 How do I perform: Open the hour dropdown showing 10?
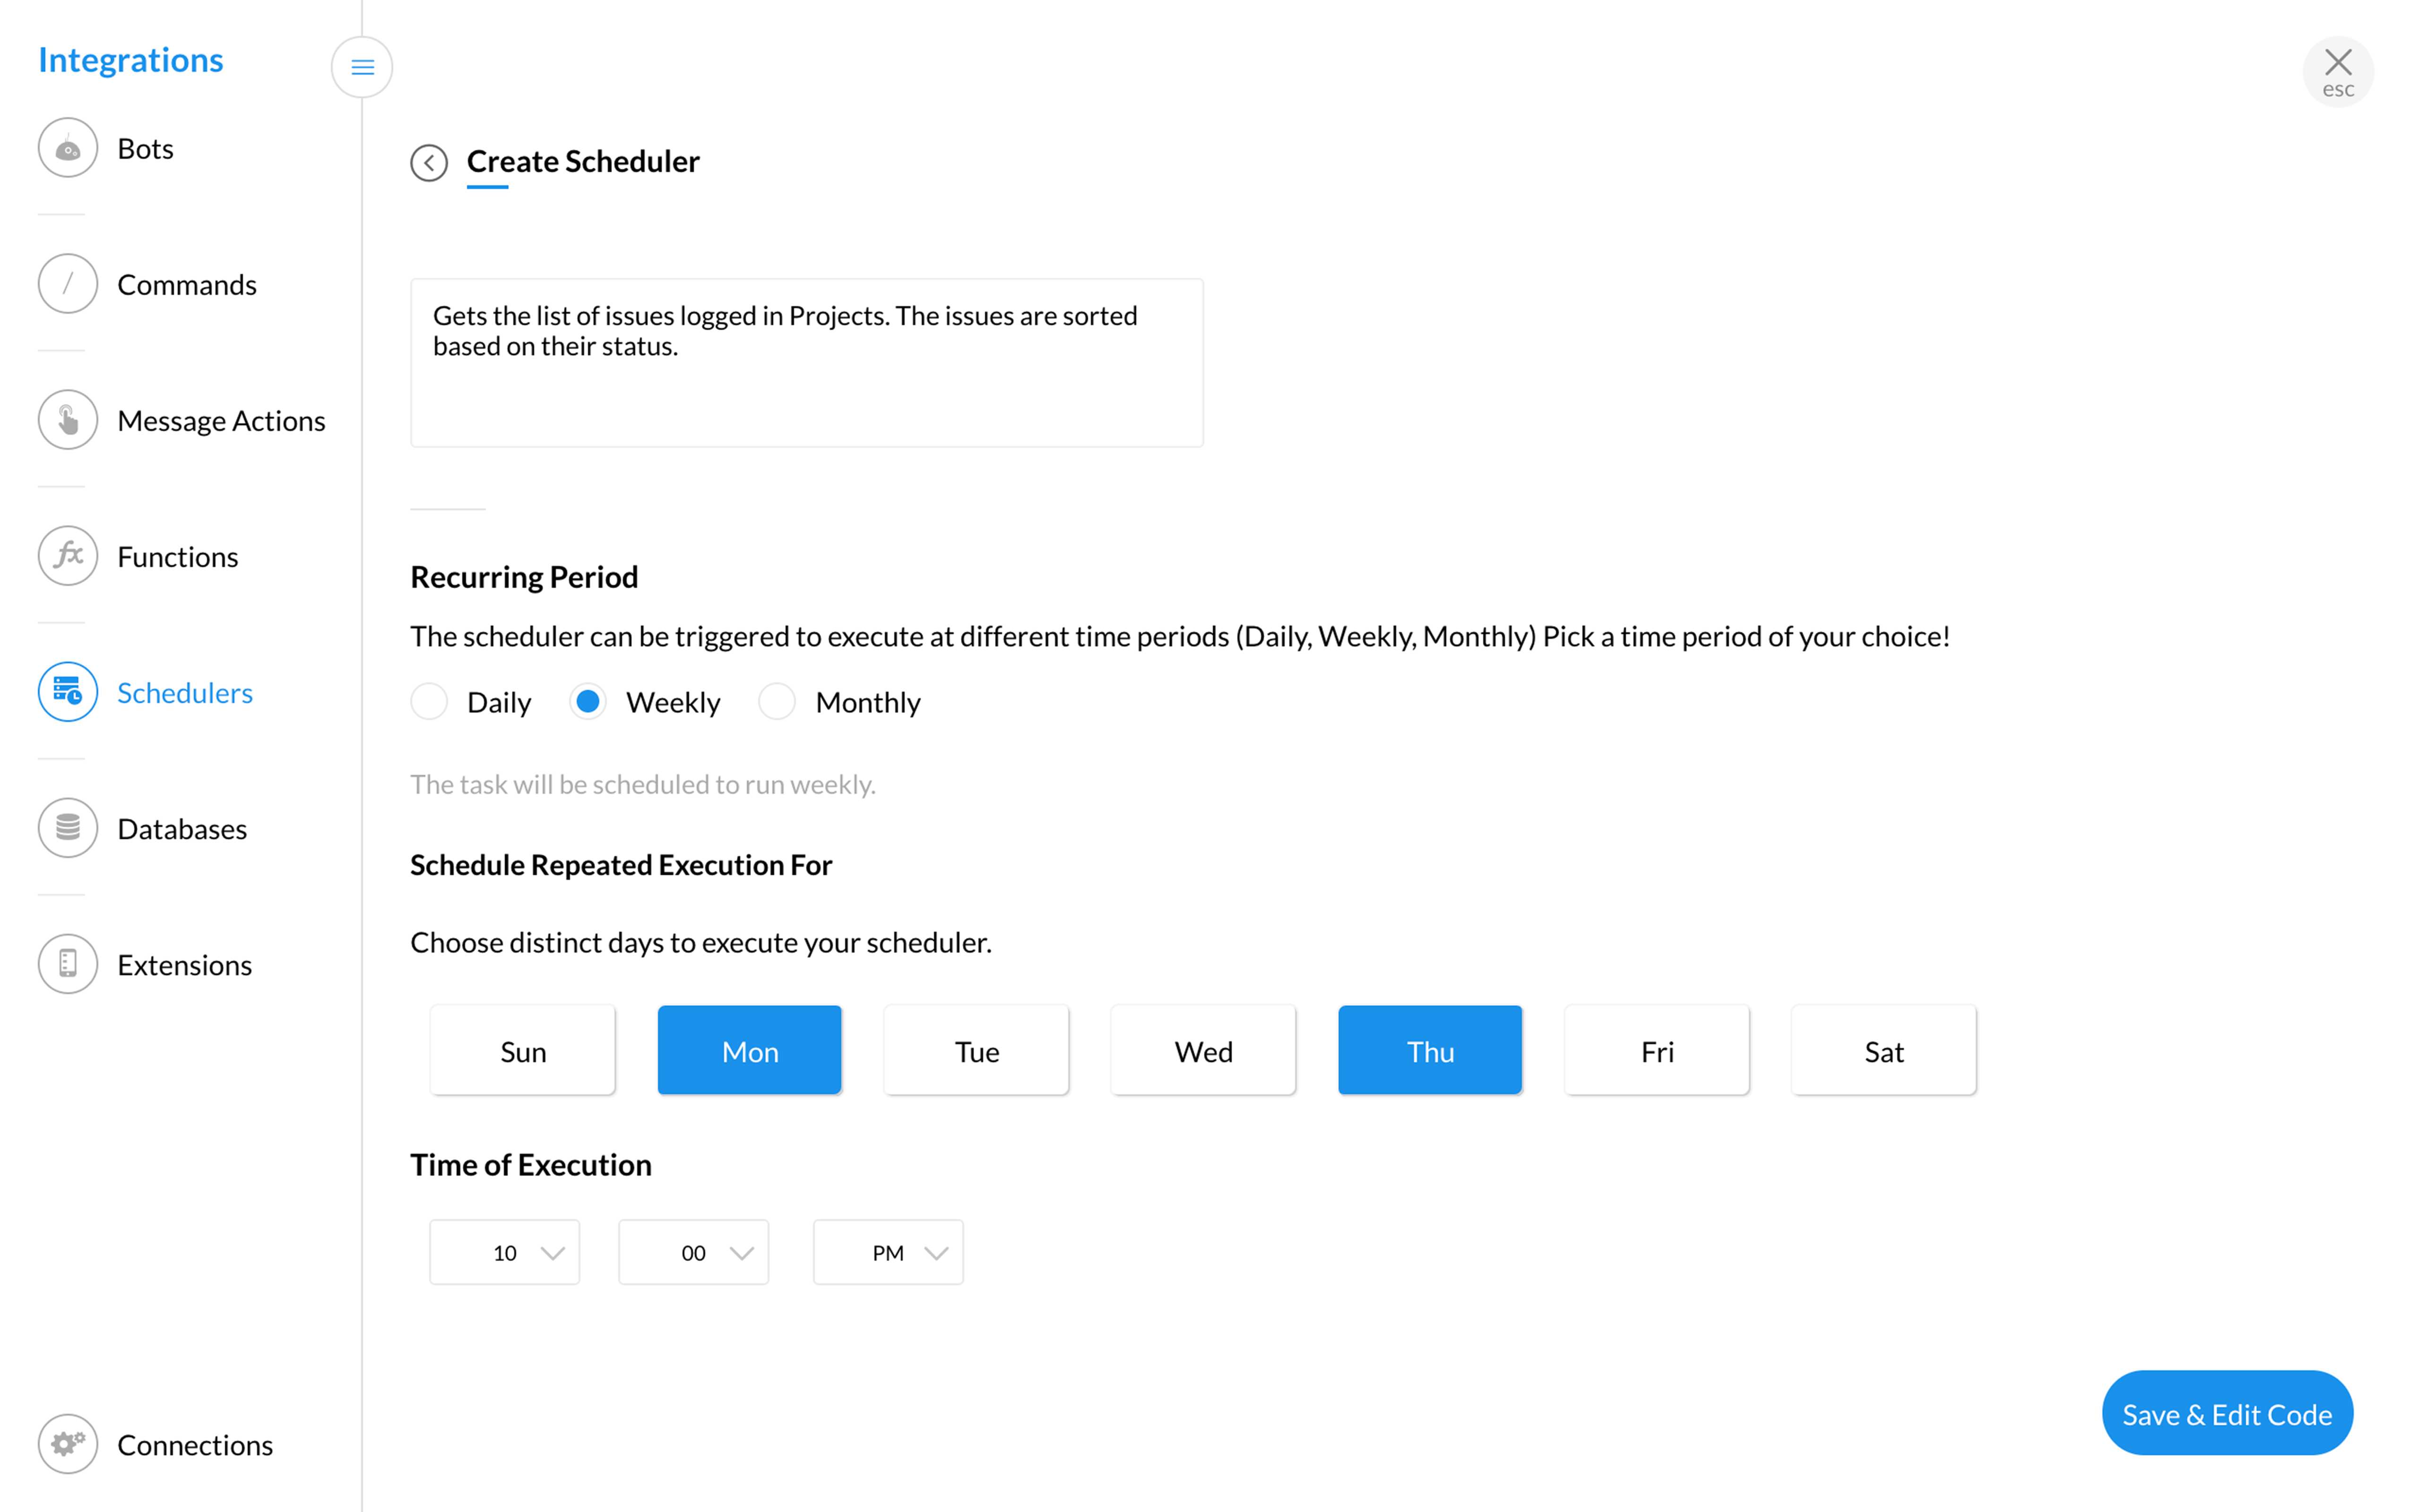click(504, 1251)
